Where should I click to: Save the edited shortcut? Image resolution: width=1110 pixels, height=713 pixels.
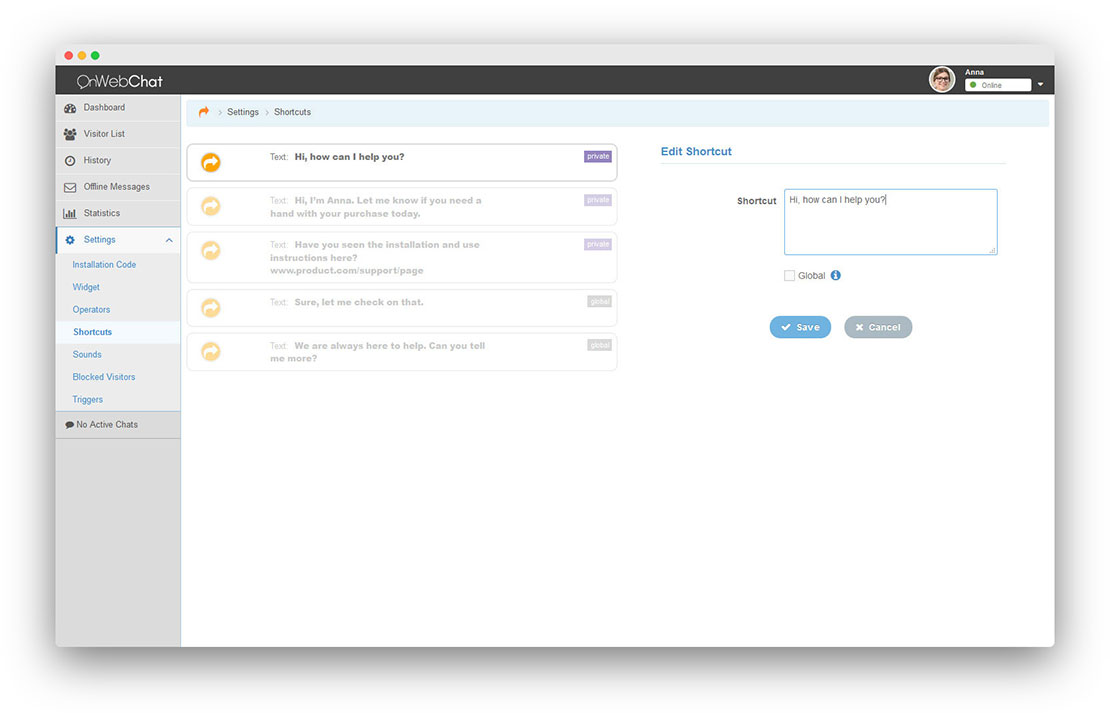click(x=800, y=326)
